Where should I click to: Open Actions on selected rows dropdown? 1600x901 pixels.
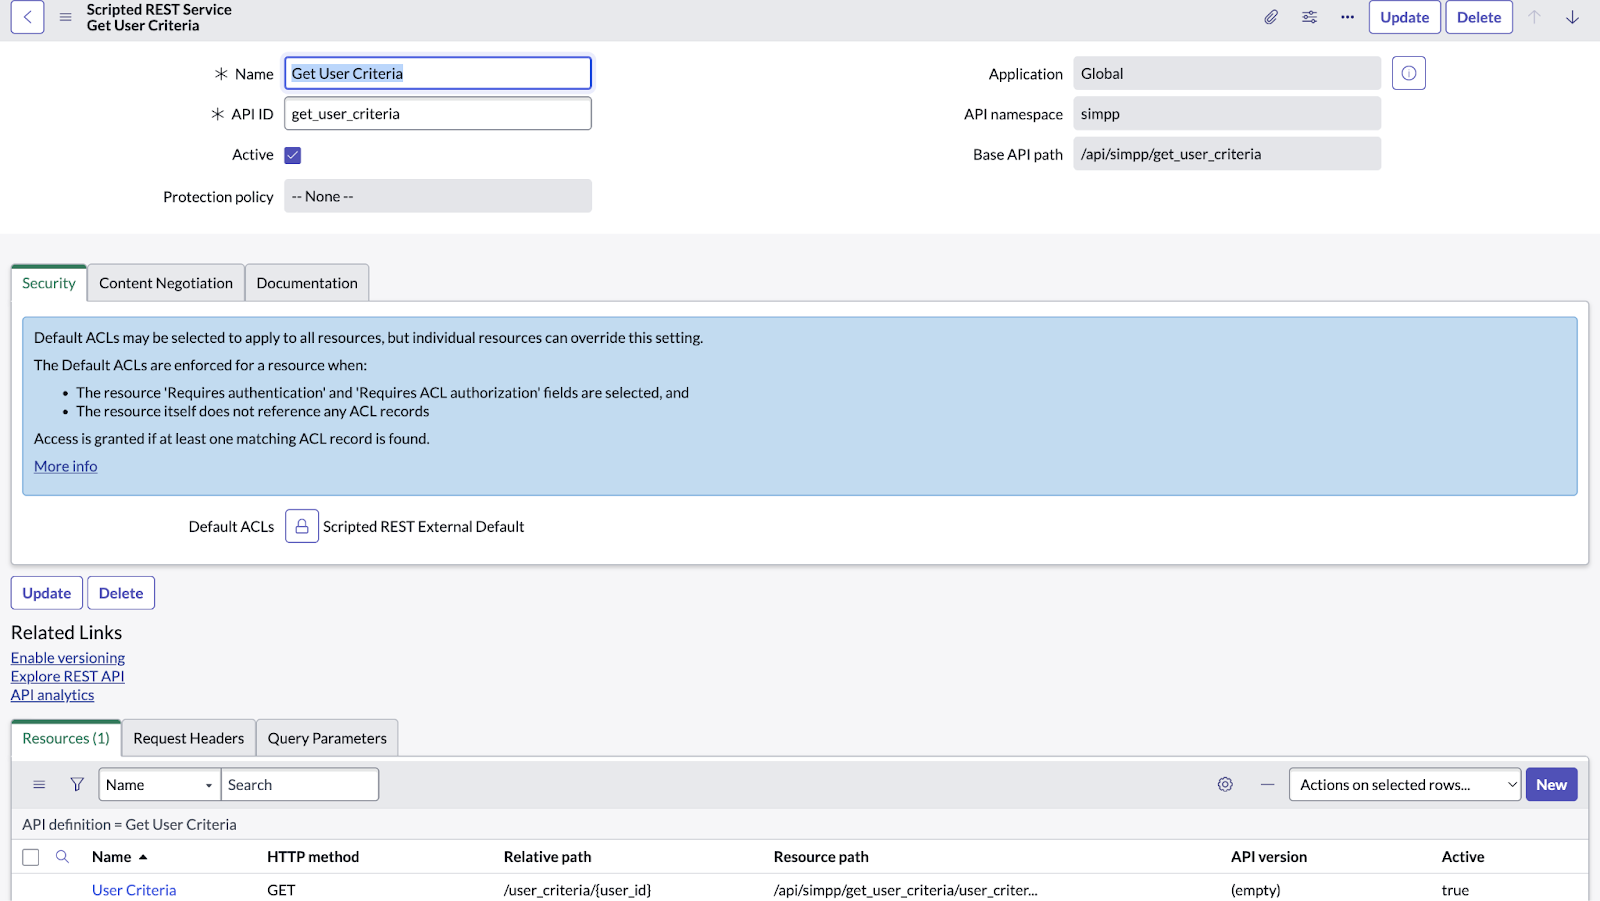(1404, 785)
